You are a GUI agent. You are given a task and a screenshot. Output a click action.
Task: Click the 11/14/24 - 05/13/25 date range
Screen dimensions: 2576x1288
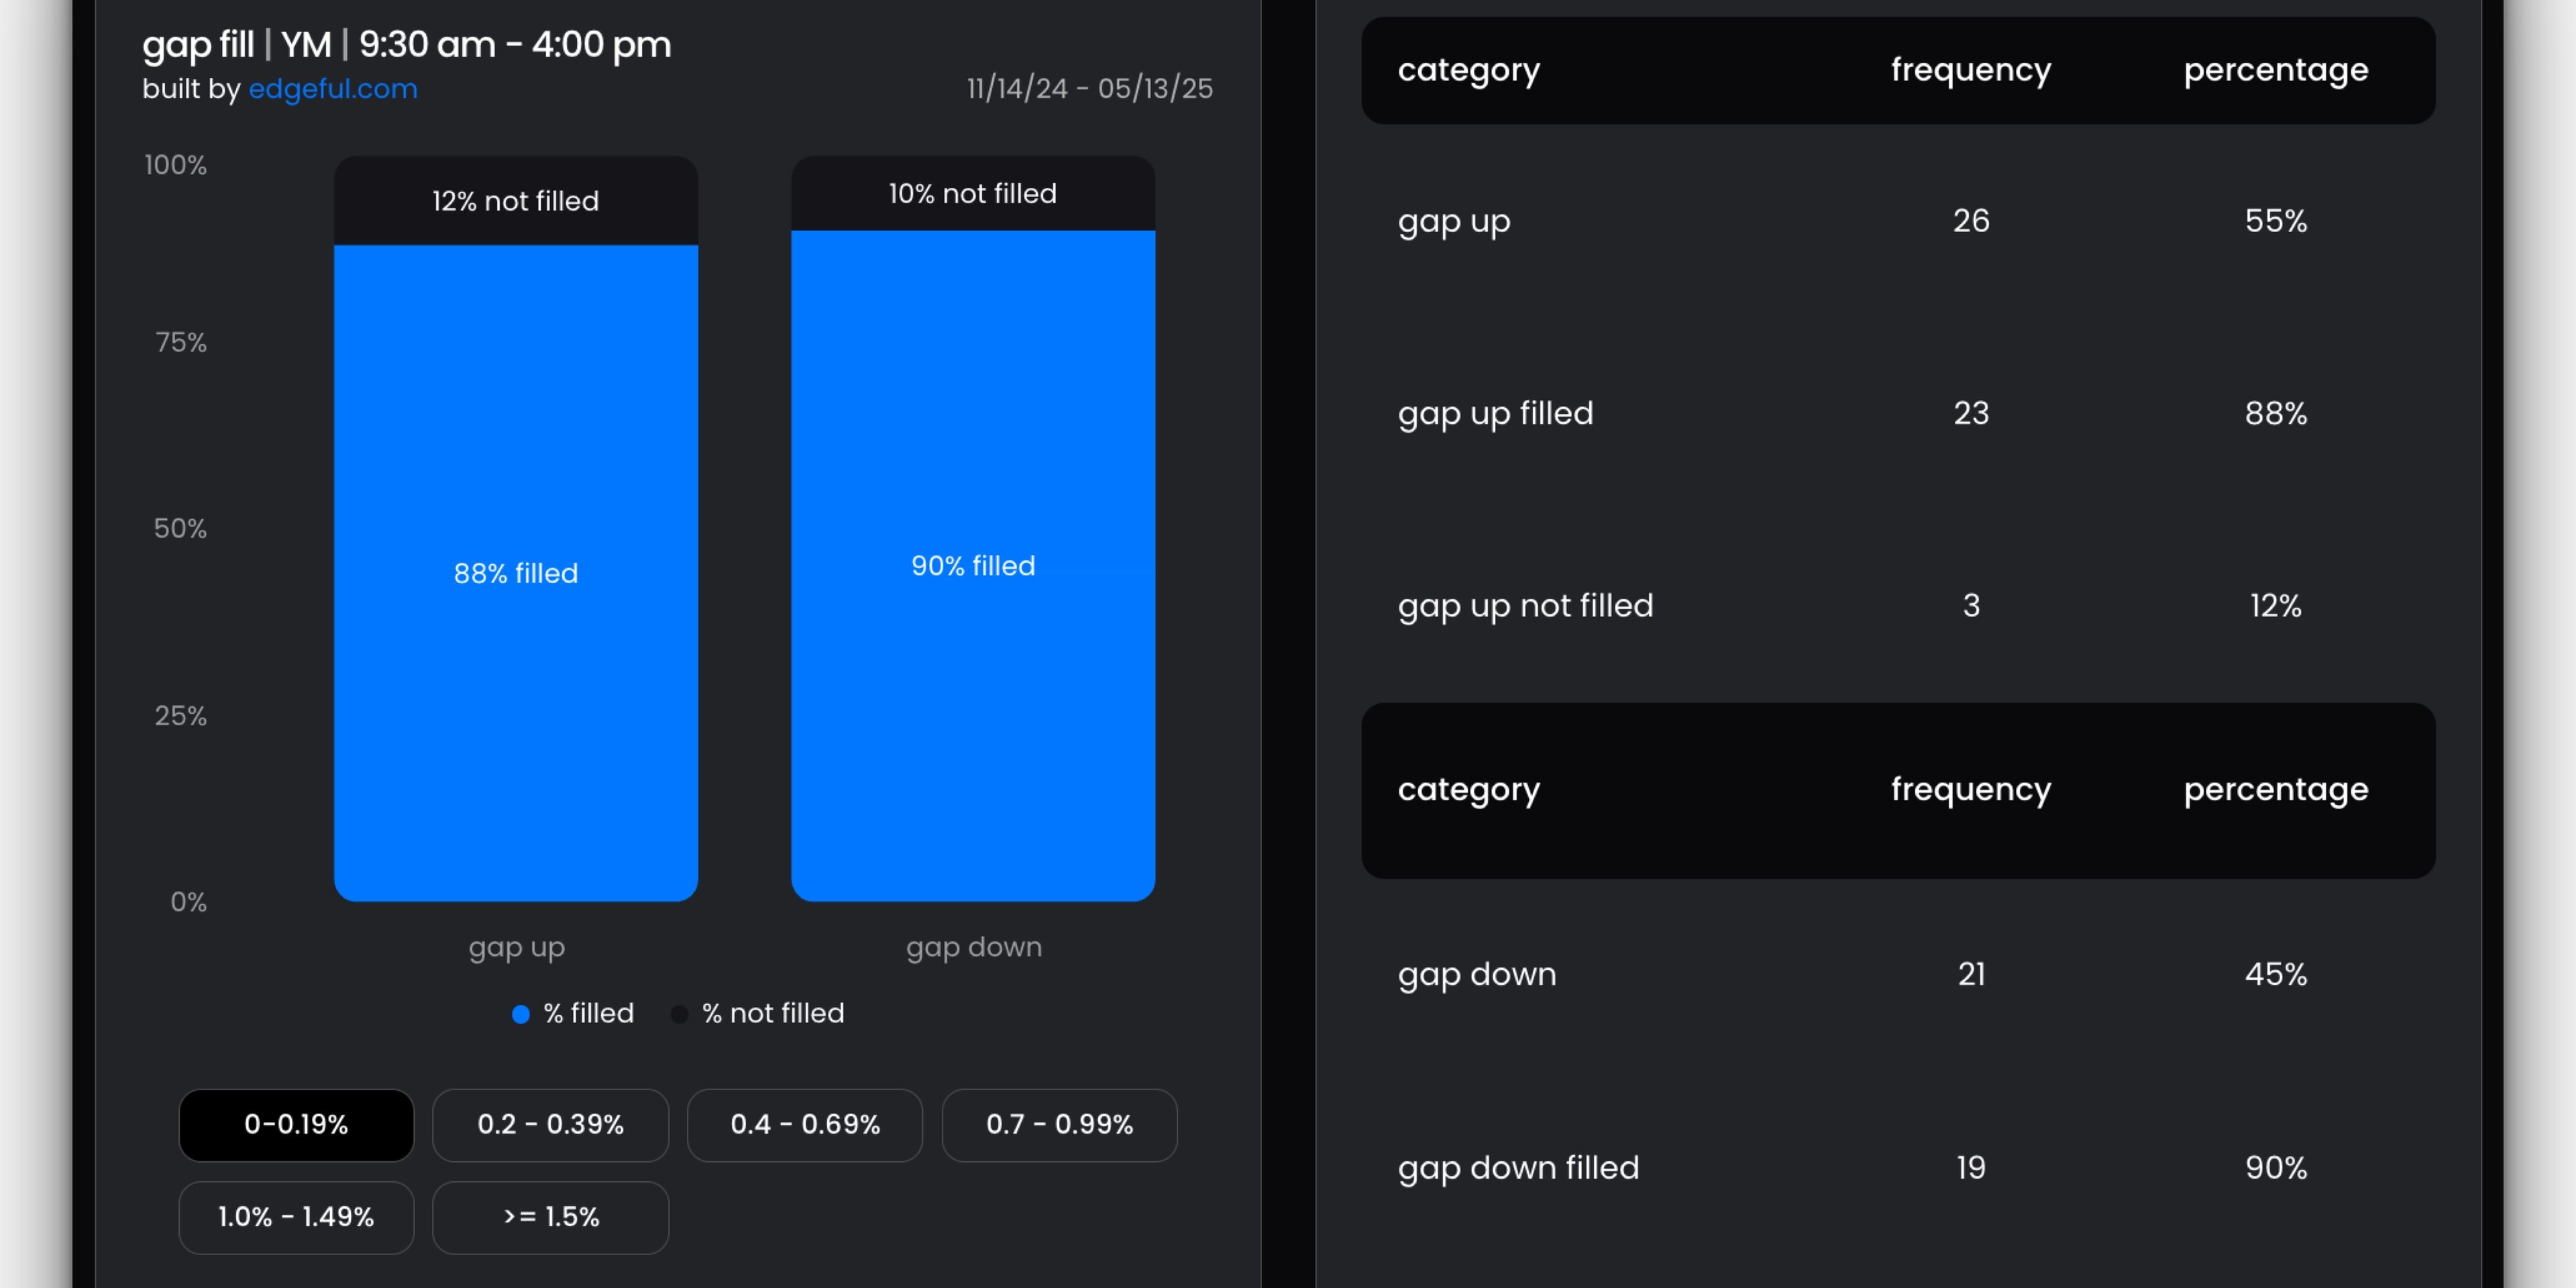tap(1089, 89)
